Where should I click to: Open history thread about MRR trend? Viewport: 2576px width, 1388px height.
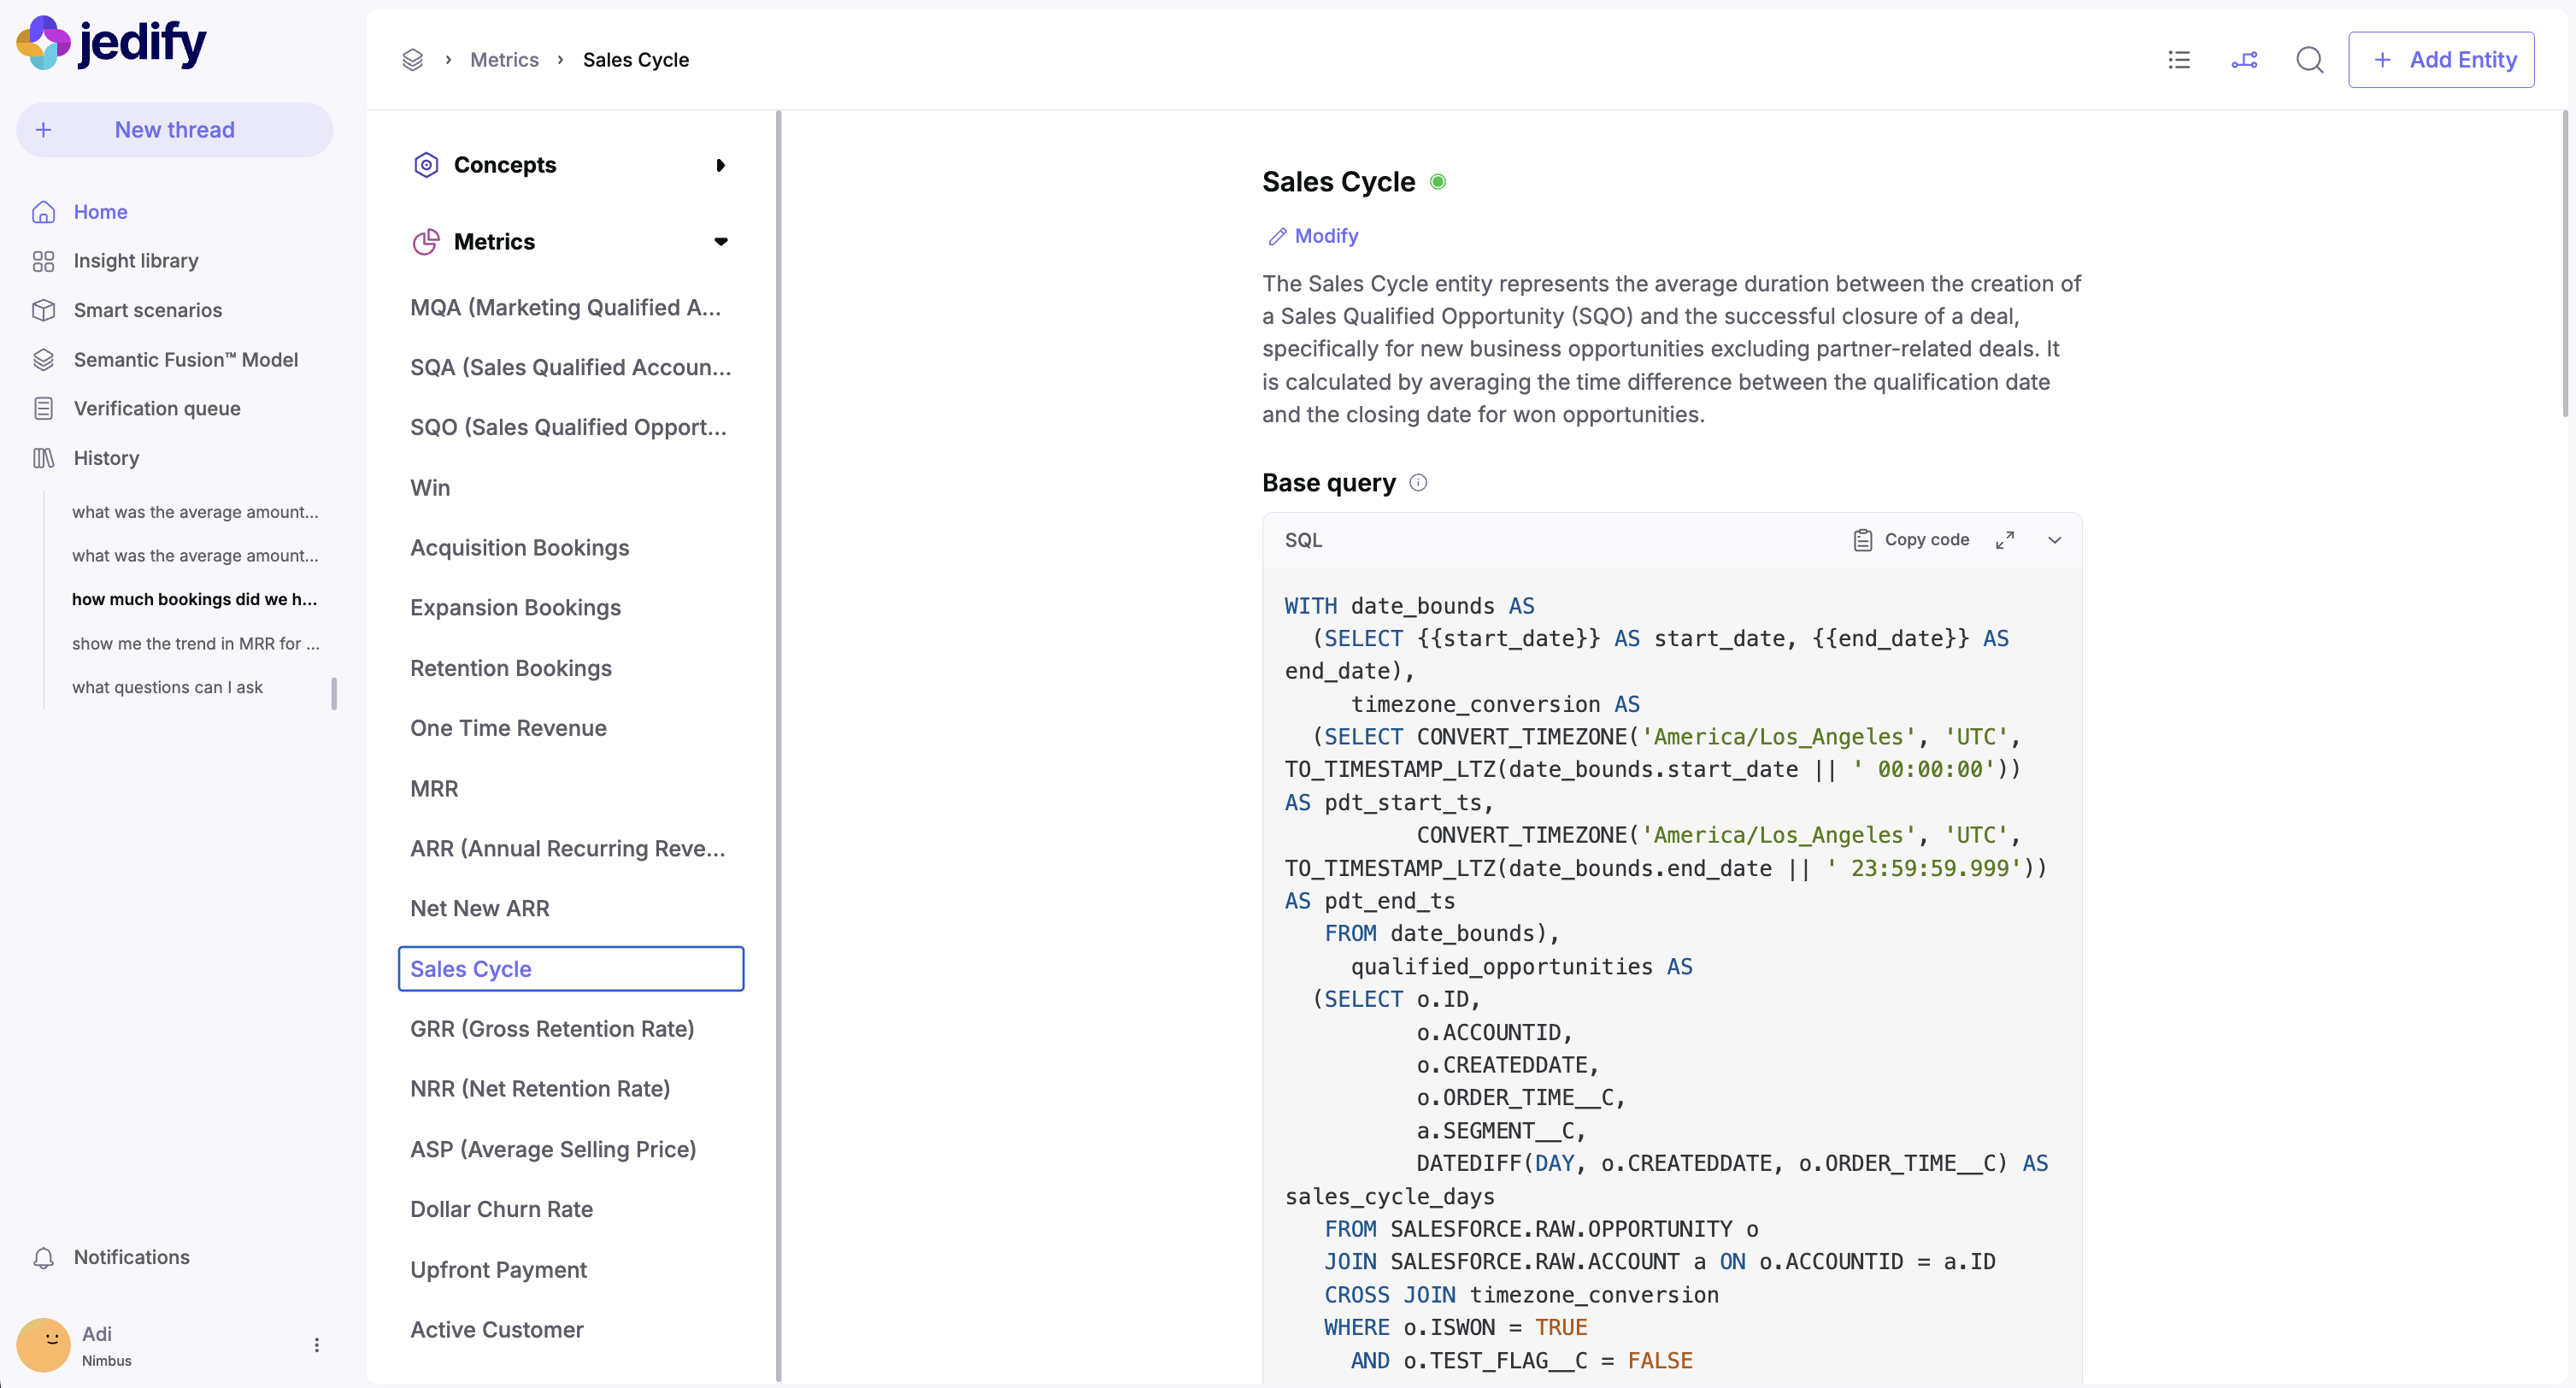click(195, 643)
